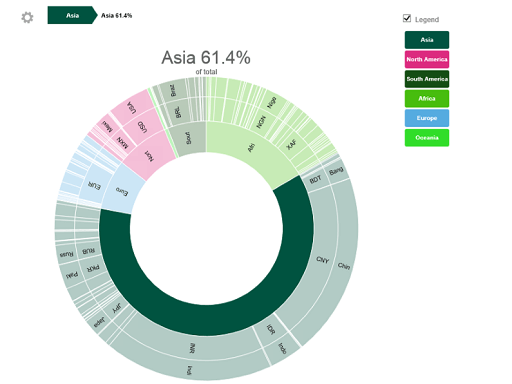Click the Mexi country segment

pyautogui.click(x=107, y=127)
